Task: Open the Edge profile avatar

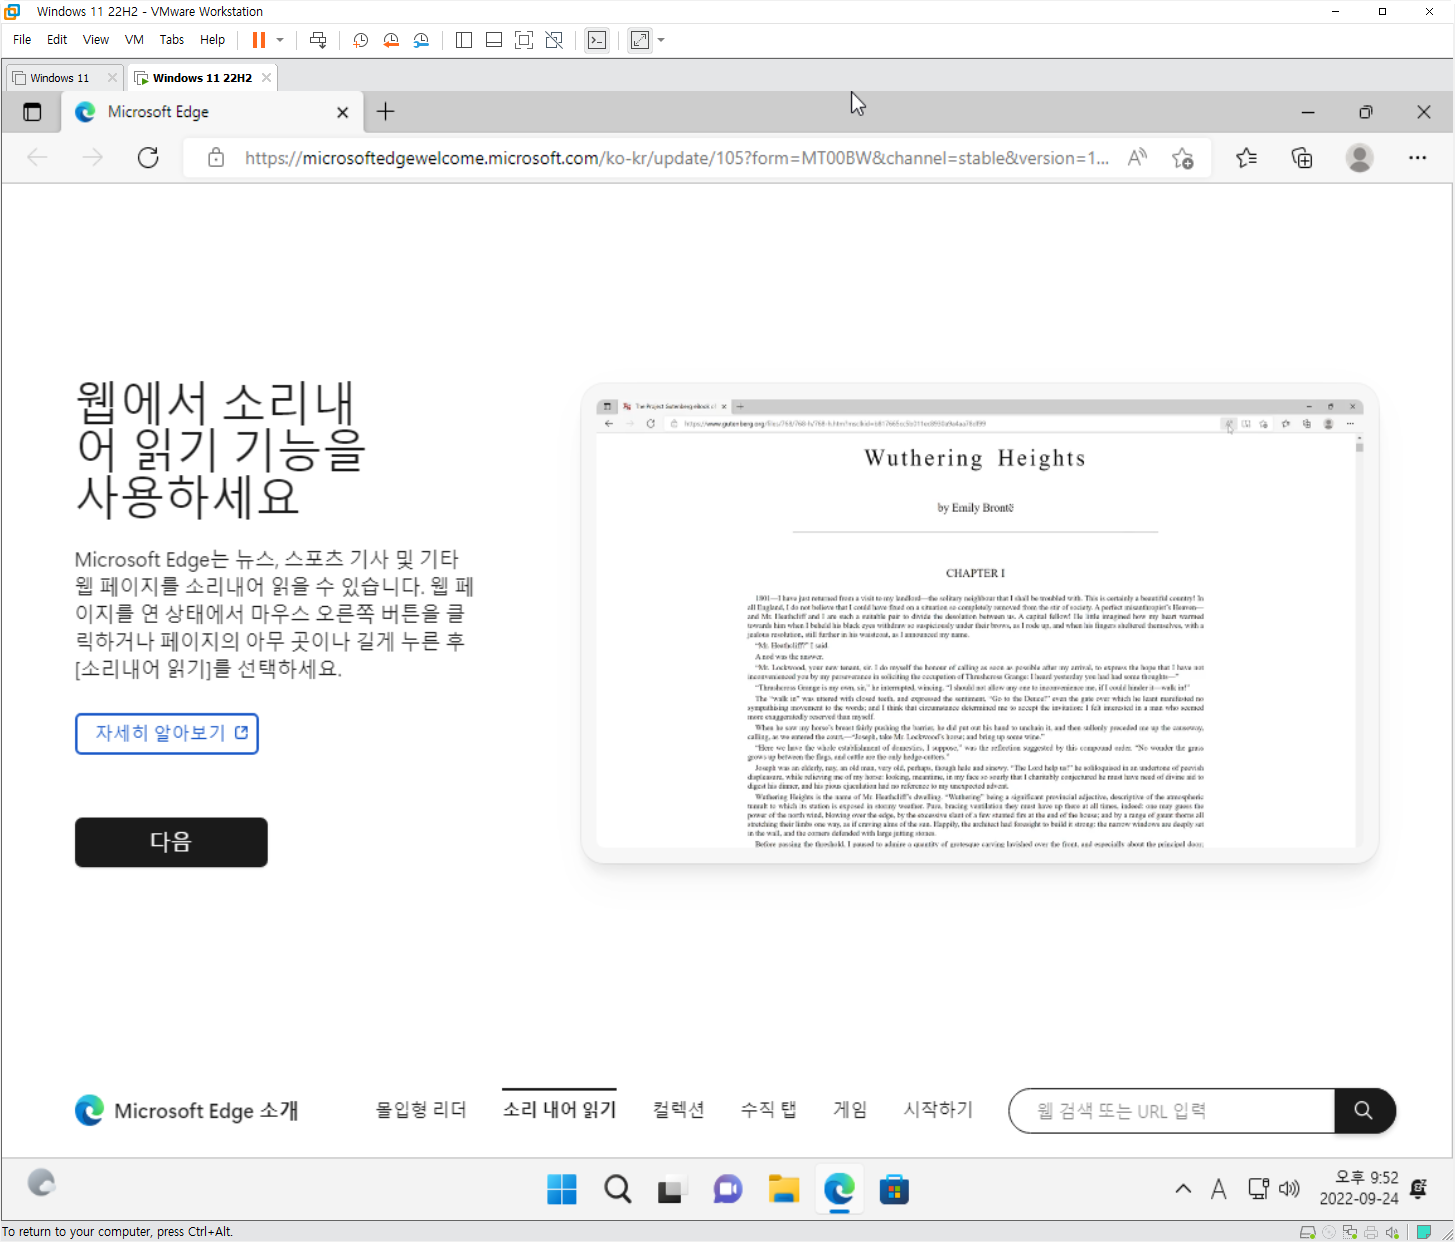Action: coord(1359,158)
